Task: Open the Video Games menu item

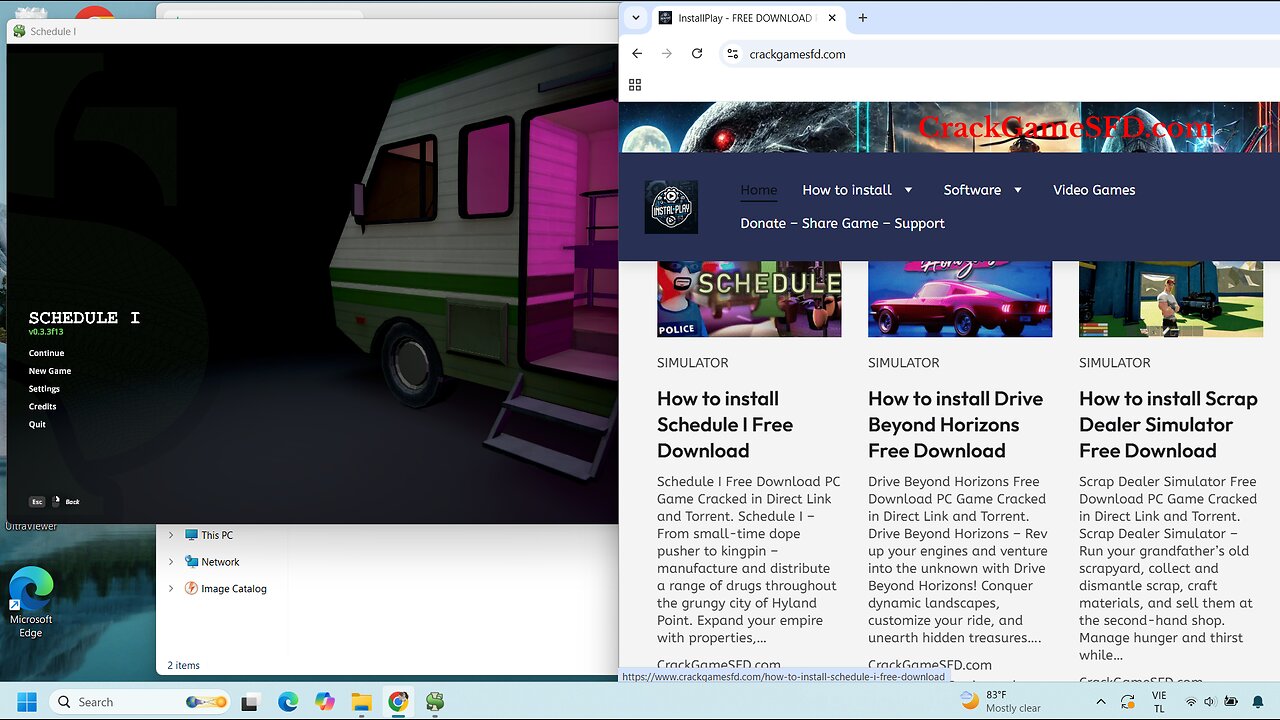Action: pos(1094,190)
